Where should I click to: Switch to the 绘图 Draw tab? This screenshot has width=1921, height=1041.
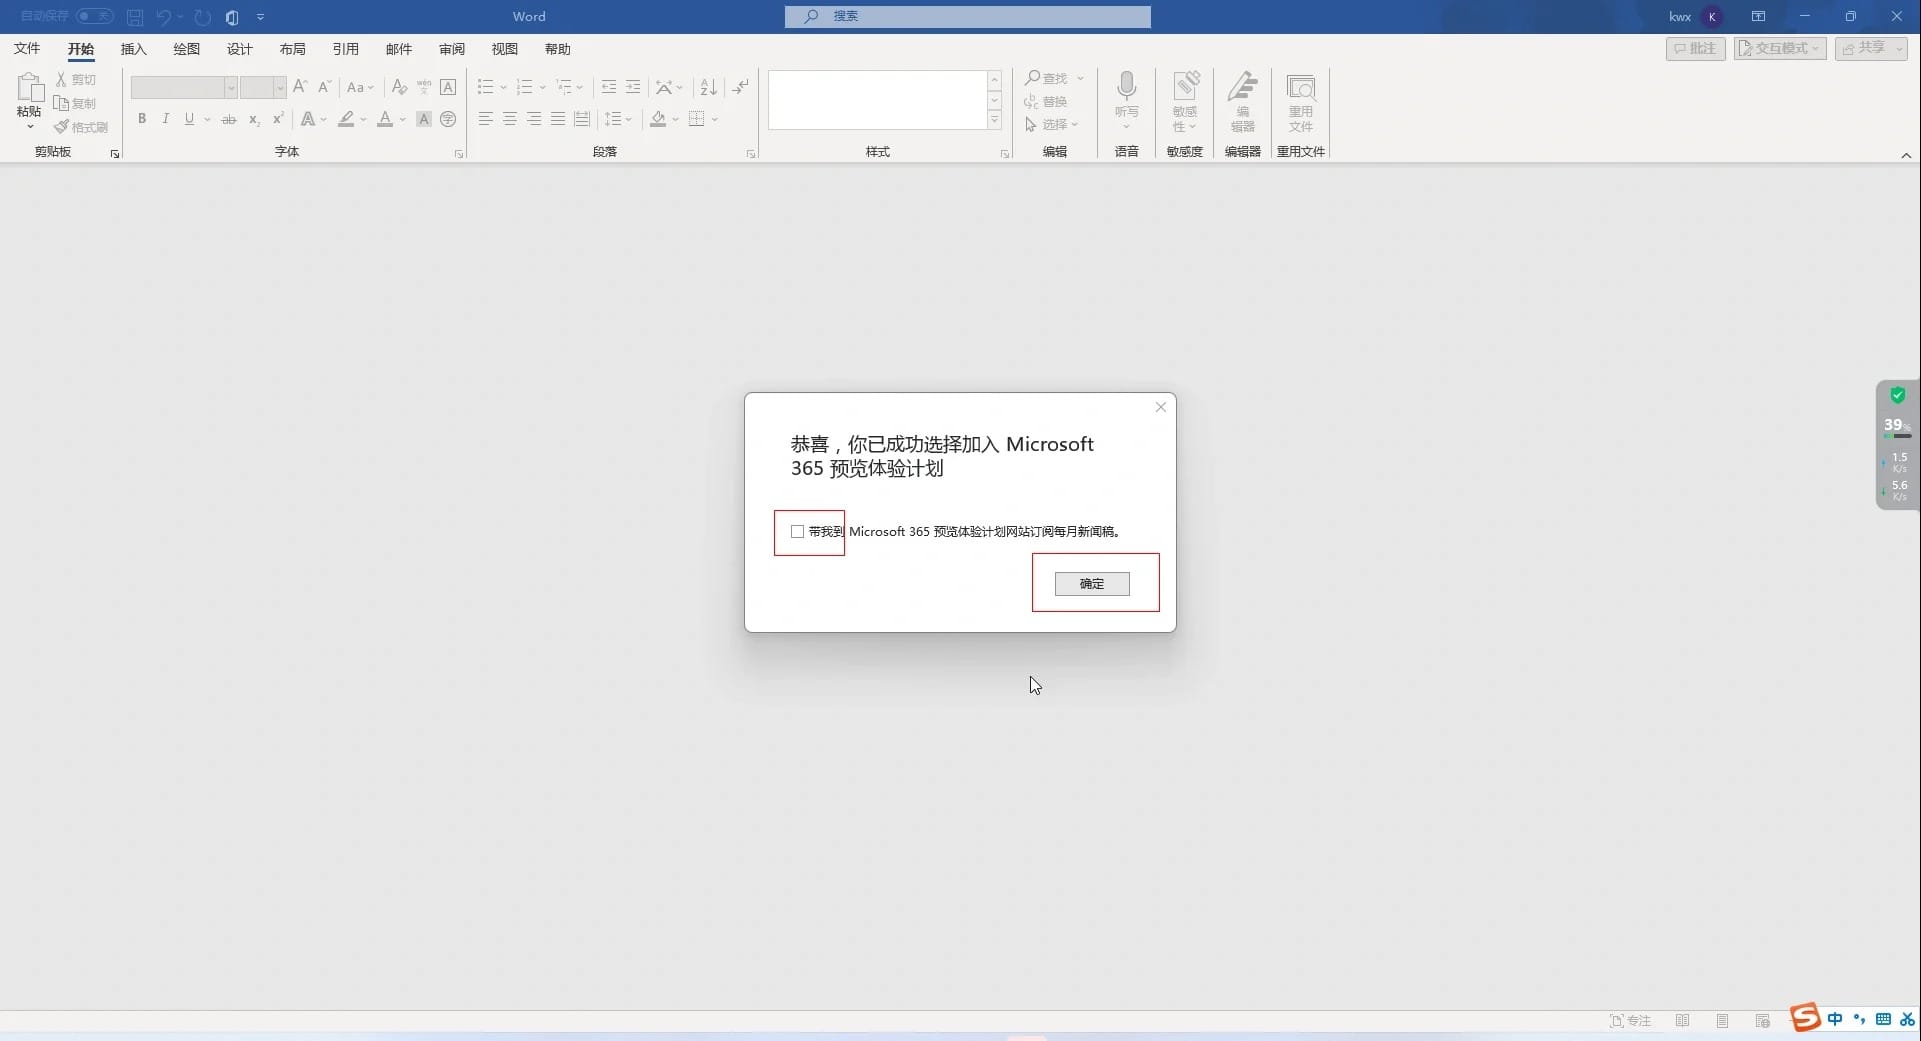[x=186, y=49]
